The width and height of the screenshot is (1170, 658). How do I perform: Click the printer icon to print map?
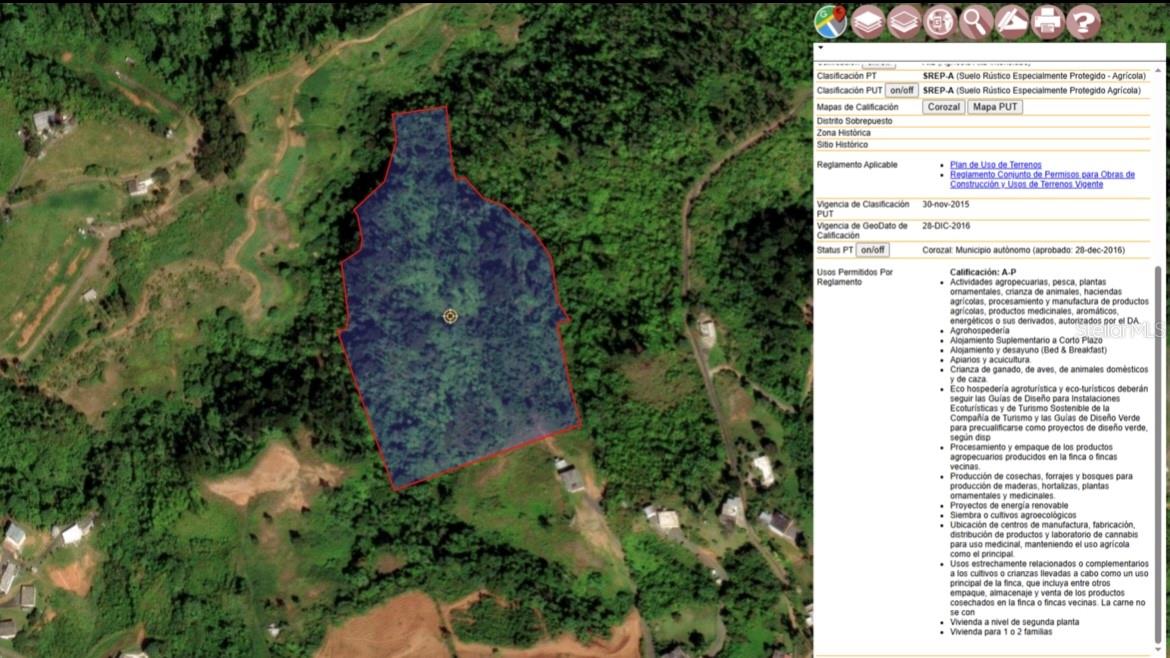click(x=1047, y=21)
